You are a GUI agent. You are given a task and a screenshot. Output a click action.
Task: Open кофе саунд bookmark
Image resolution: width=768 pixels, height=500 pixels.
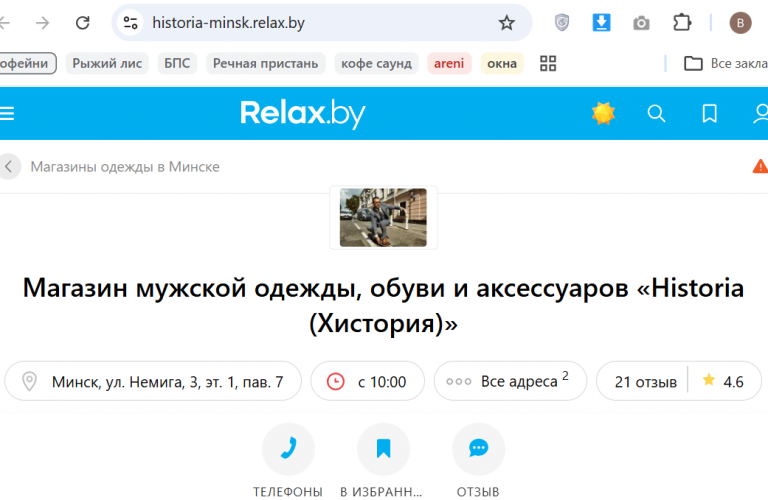(x=376, y=63)
